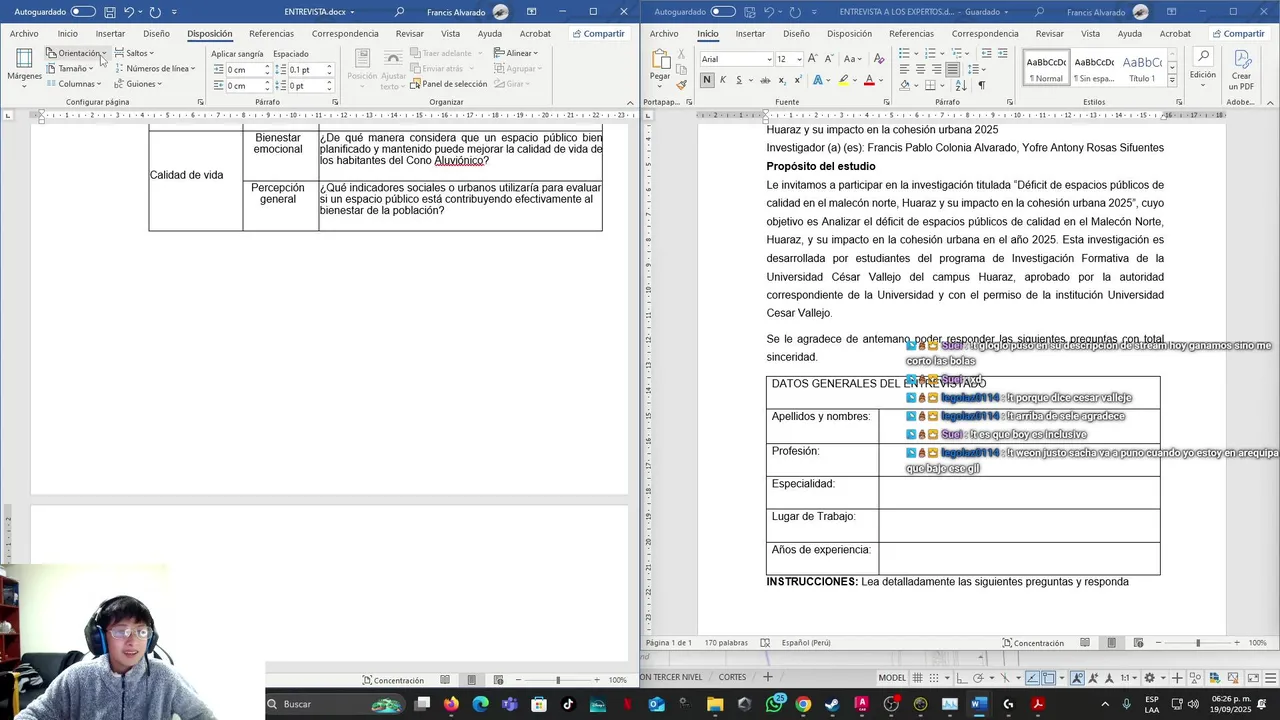Click the underline button in right window
The height and width of the screenshot is (720, 1280).
click(x=739, y=80)
